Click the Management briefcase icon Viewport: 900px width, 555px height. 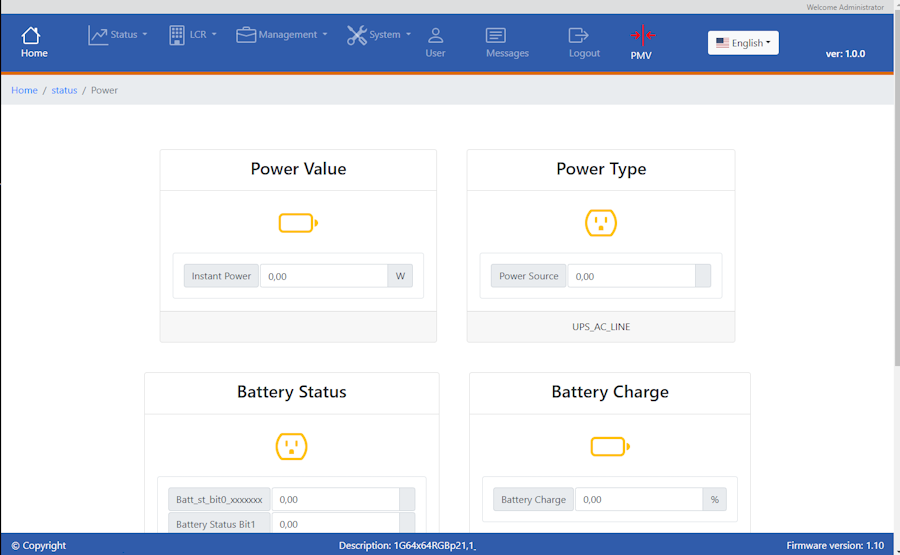[246, 35]
